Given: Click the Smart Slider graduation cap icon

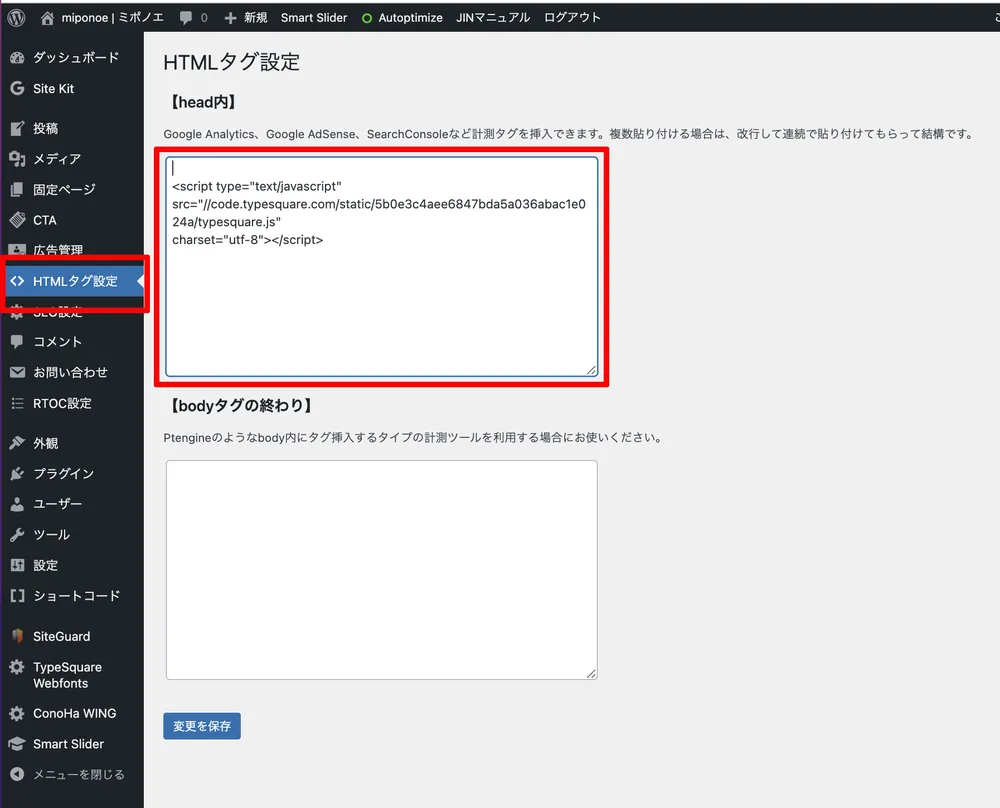Looking at the screenshot, I should [17, 744].
